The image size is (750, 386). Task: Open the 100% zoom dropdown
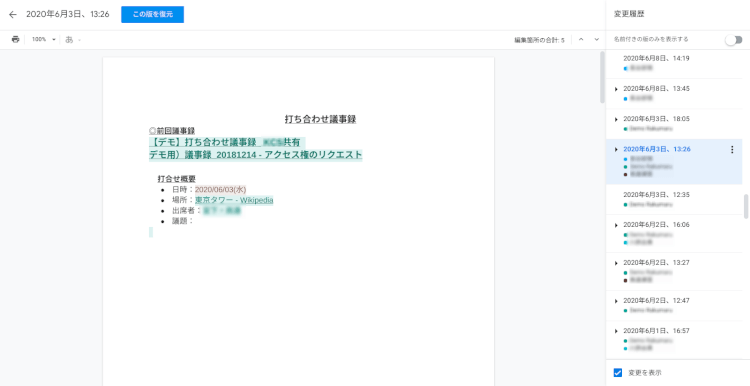[44, 40]
